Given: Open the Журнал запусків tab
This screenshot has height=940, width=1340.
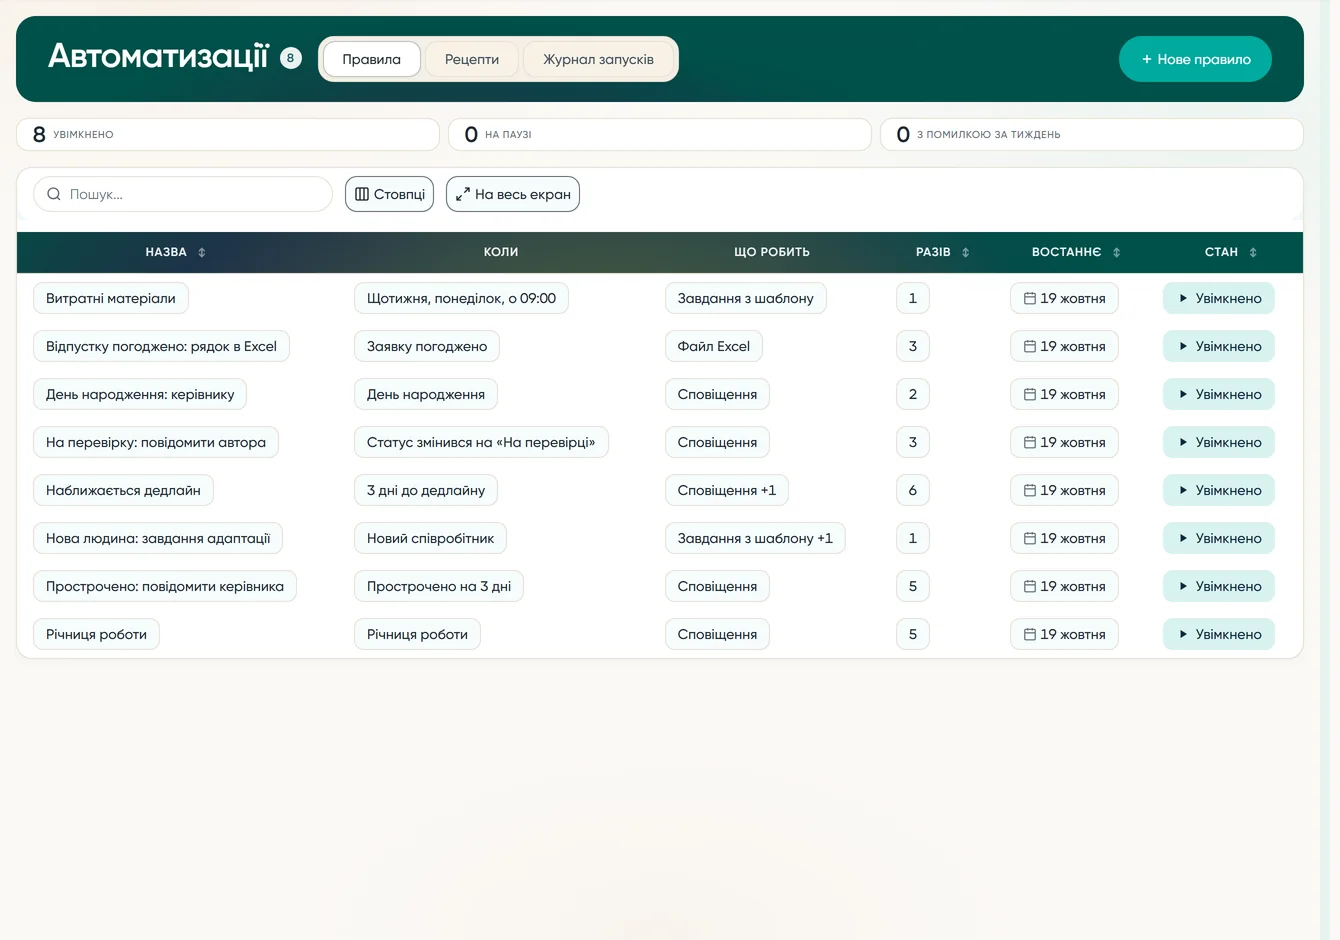Looking at the screenshot, I should [598, 59].
